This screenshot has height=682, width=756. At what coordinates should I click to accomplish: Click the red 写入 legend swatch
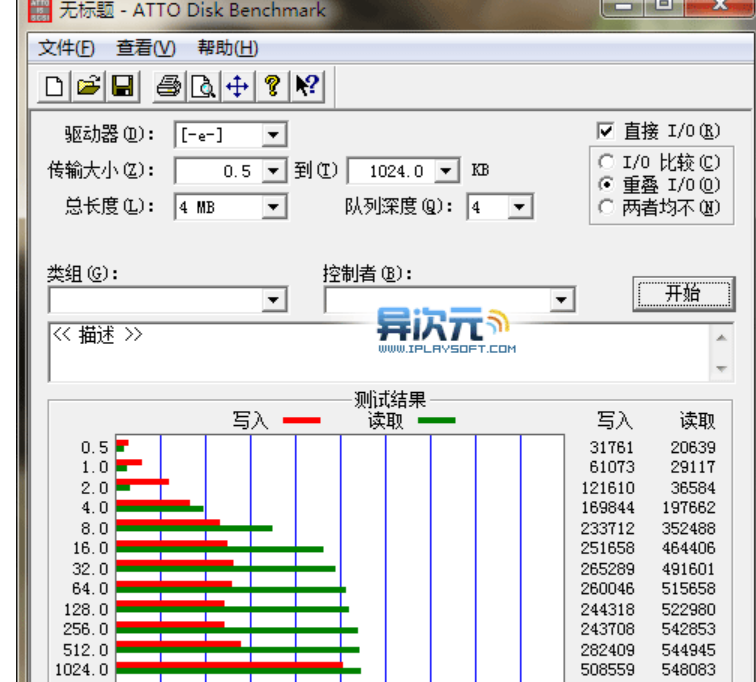[302, 421]
